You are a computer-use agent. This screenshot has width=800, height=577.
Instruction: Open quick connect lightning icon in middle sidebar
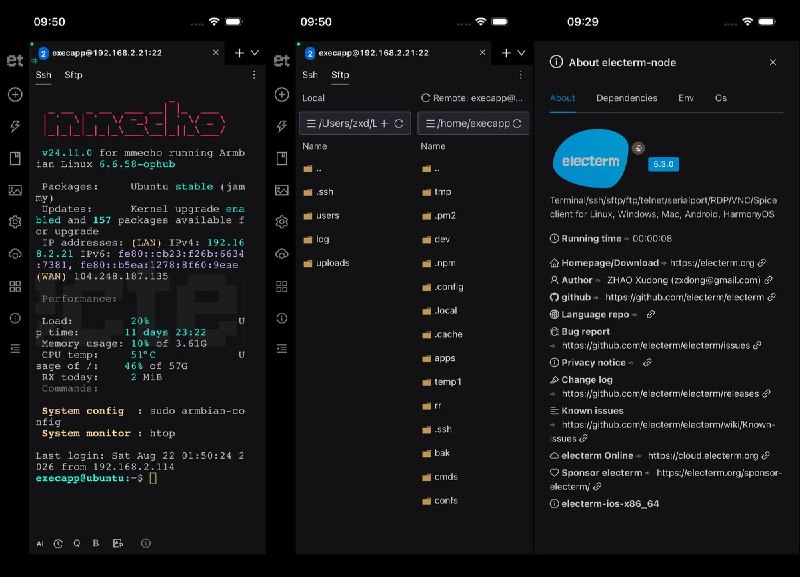[x=282, y=126]
